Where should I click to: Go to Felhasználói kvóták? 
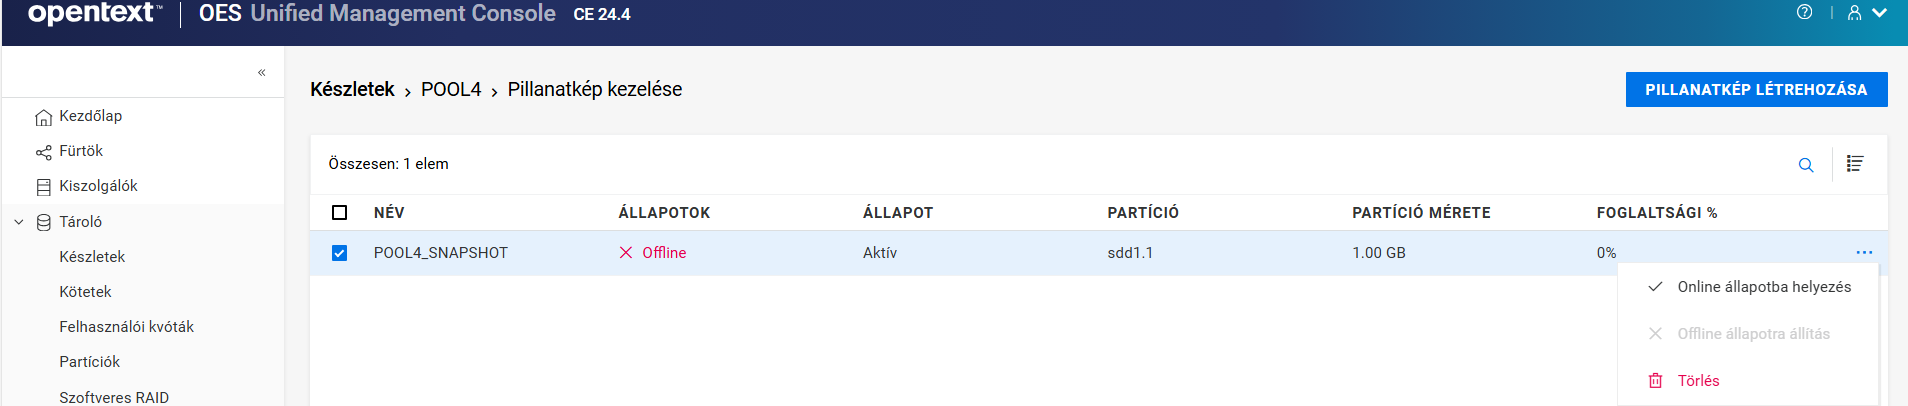(x=126, y=327)
